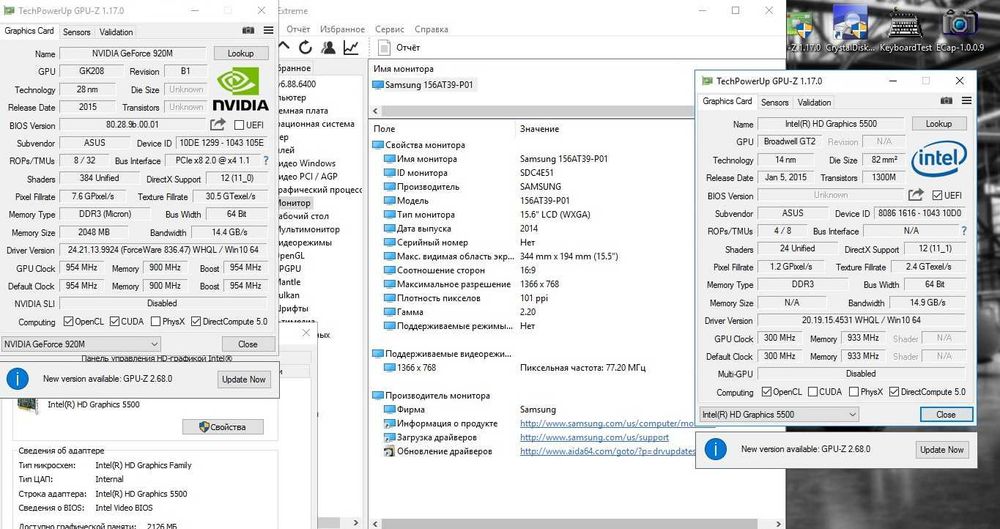
Task: Click the Поле column header in AIDA64
Action: tap(385, 129)
